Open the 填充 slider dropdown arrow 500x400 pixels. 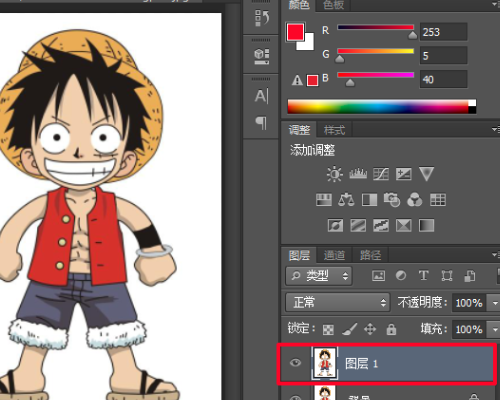(x=495, y=330)
